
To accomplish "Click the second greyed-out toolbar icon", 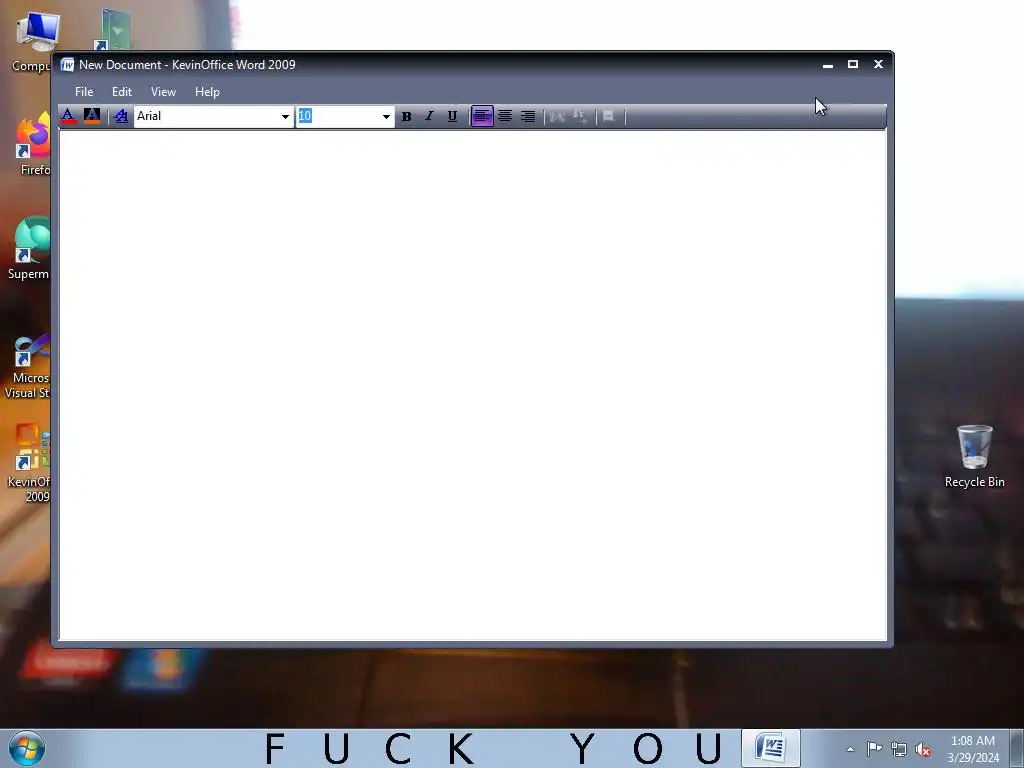I will 579,116.
